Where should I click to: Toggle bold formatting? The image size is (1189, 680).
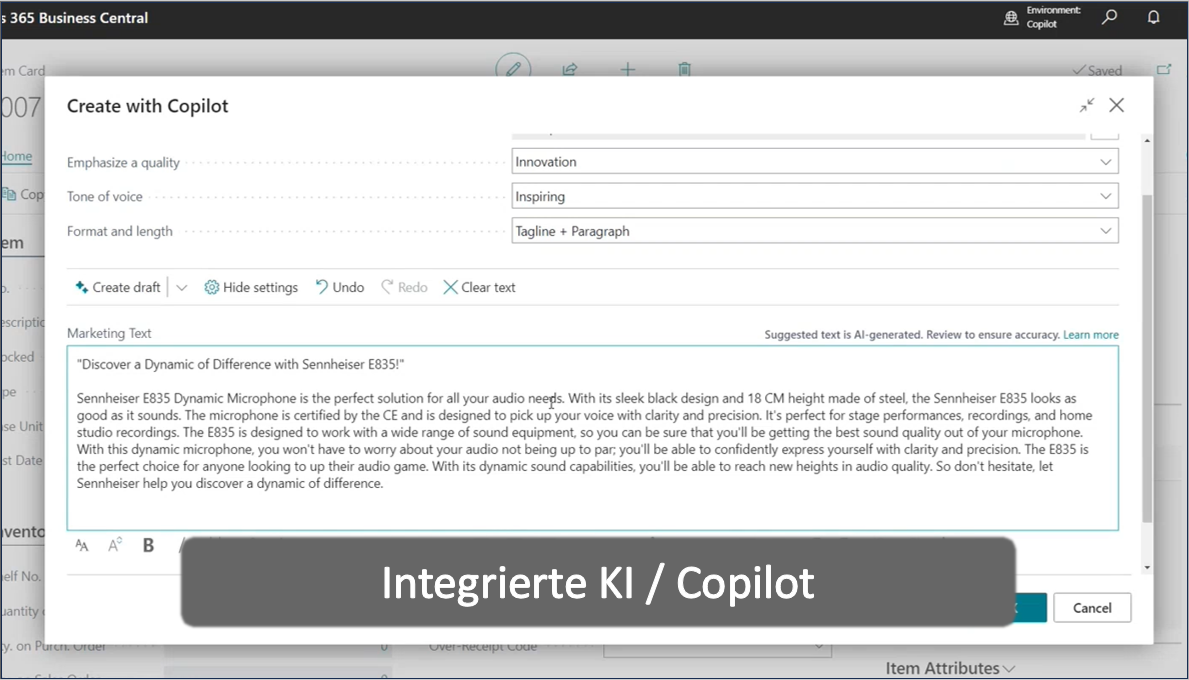pos(148,545)
